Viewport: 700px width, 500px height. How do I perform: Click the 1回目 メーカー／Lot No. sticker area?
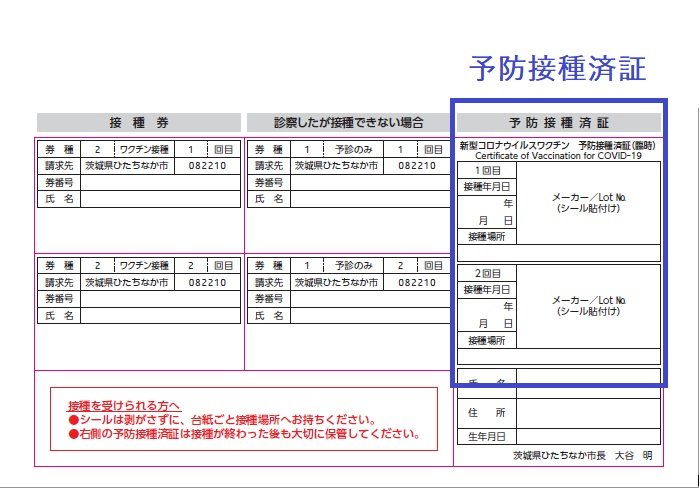point(588,203)
